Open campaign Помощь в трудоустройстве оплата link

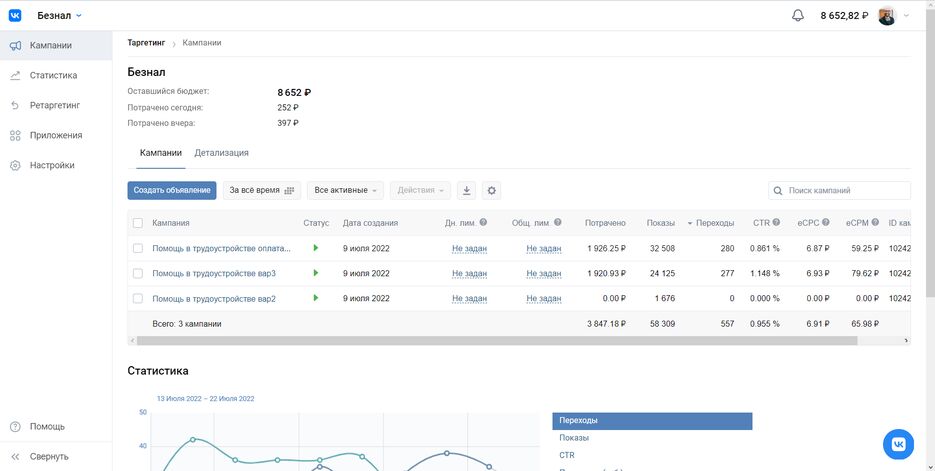[x=221, y=248]
